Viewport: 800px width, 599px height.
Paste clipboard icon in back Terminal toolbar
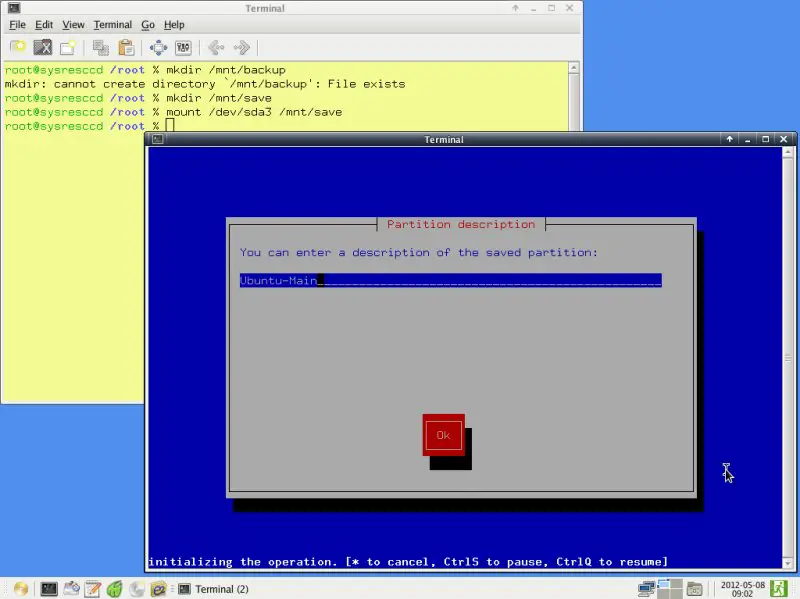(126, 47)
